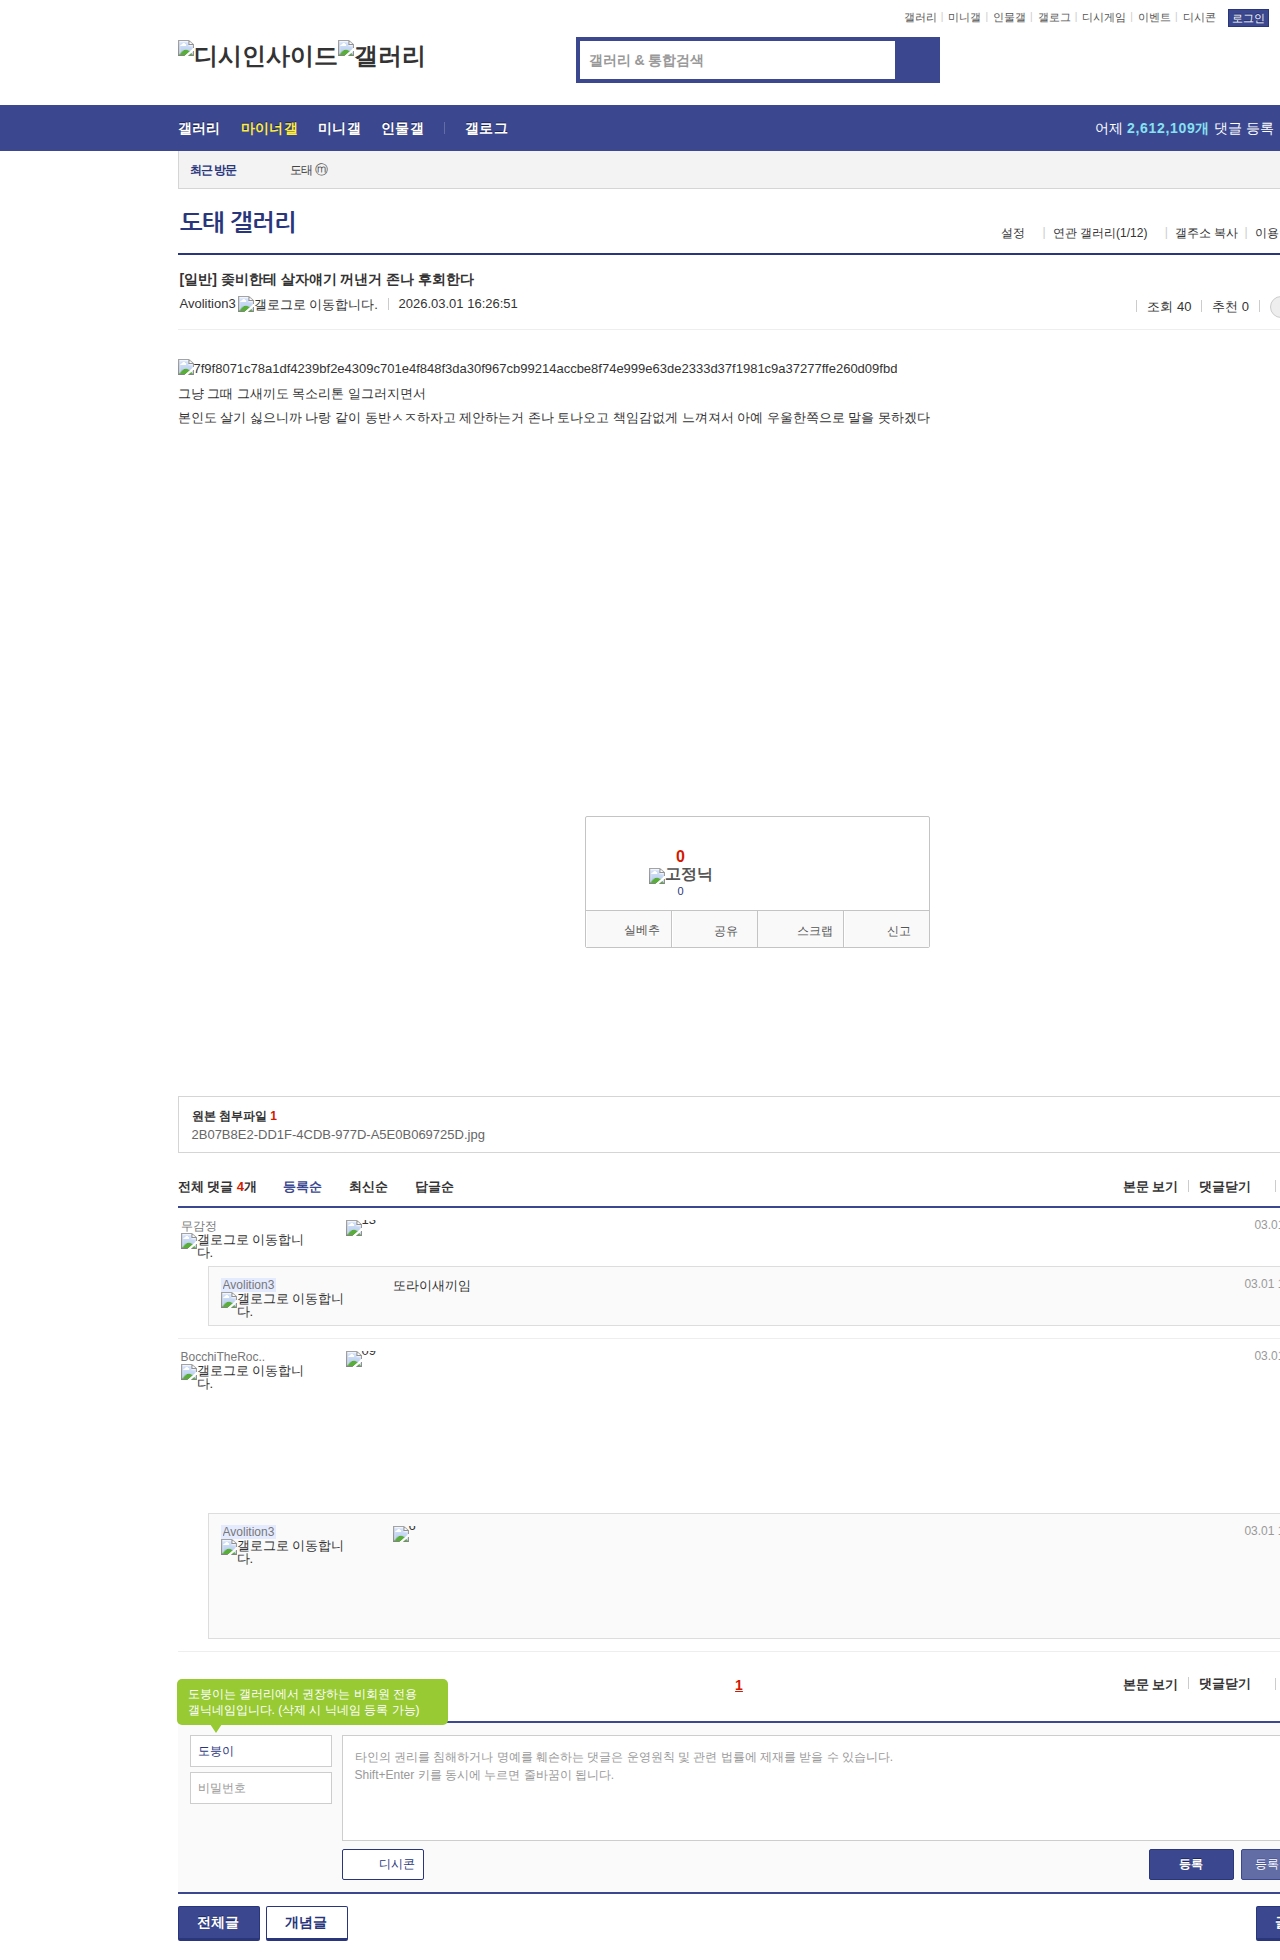The height and width of the screenshot is (1960, 1280).
Task: Open the broken post image starting with 7f9f8071
Action: click(x=538, y=368)
